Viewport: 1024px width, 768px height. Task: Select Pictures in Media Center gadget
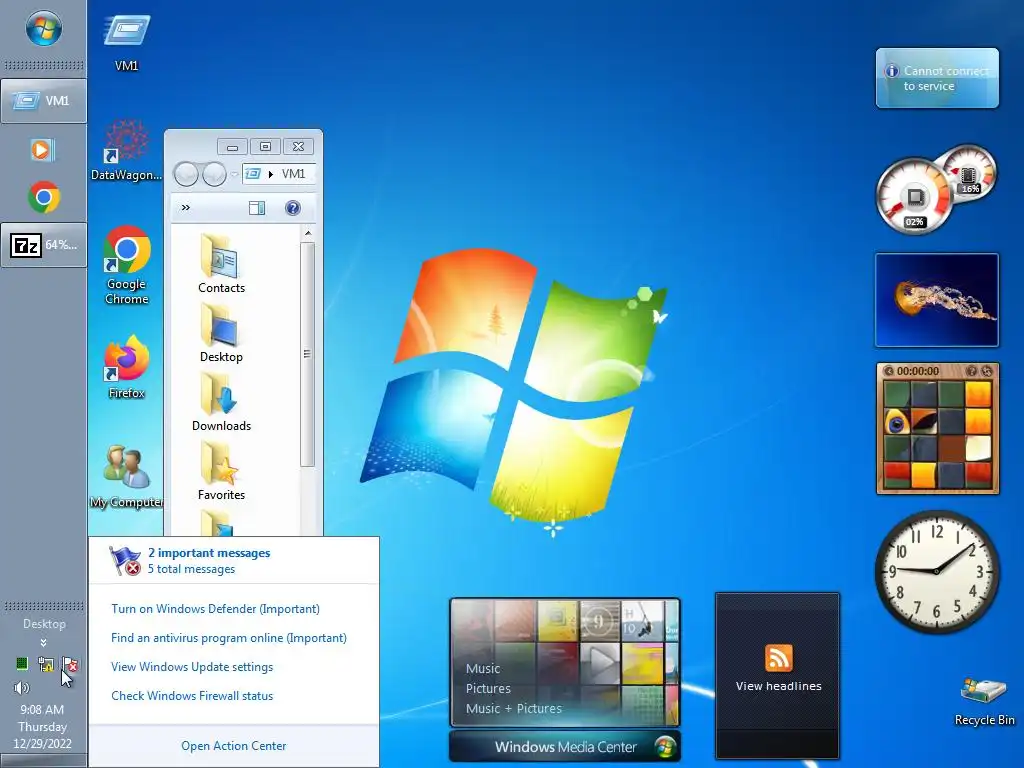point(488,688)
